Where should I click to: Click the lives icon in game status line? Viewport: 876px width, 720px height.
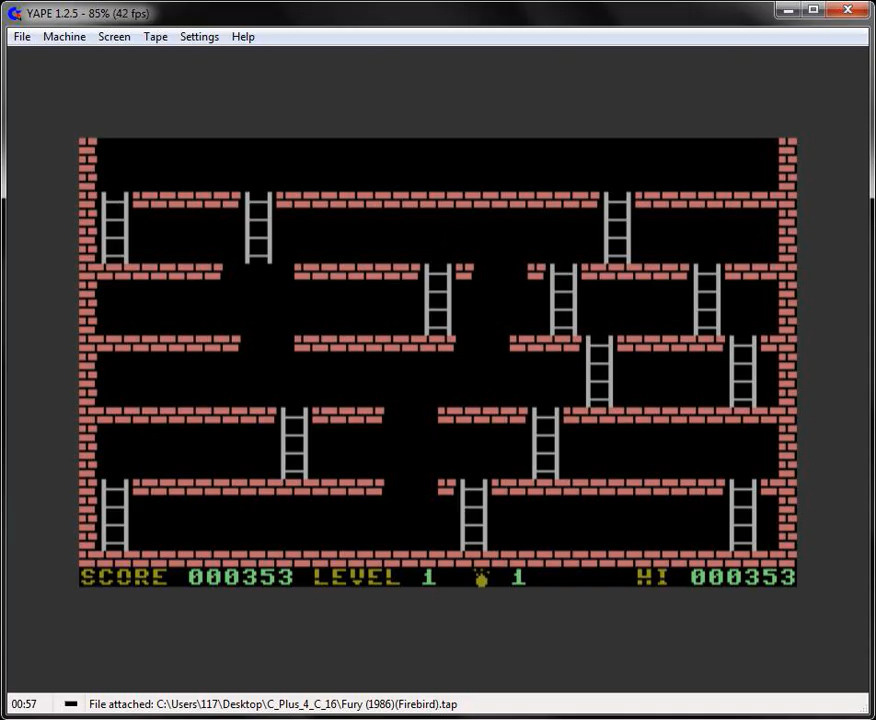pyautogui.click(x=481, y=578)
